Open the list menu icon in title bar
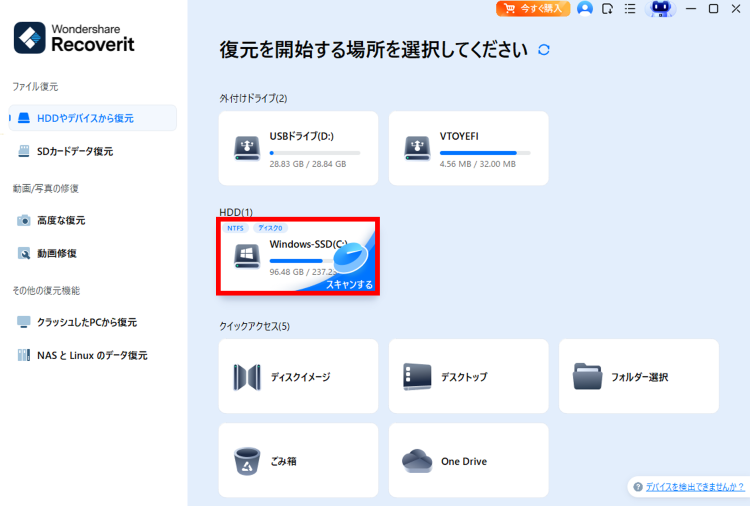This screenshot has height=506, width=750. (630, 9)
